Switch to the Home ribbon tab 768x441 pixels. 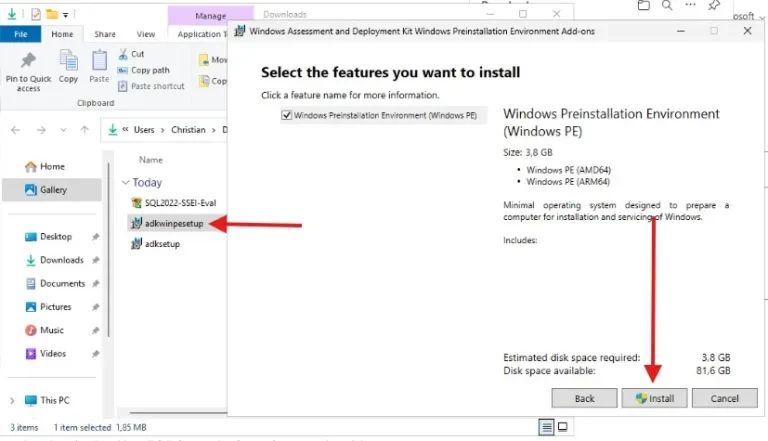pos(62,34)
